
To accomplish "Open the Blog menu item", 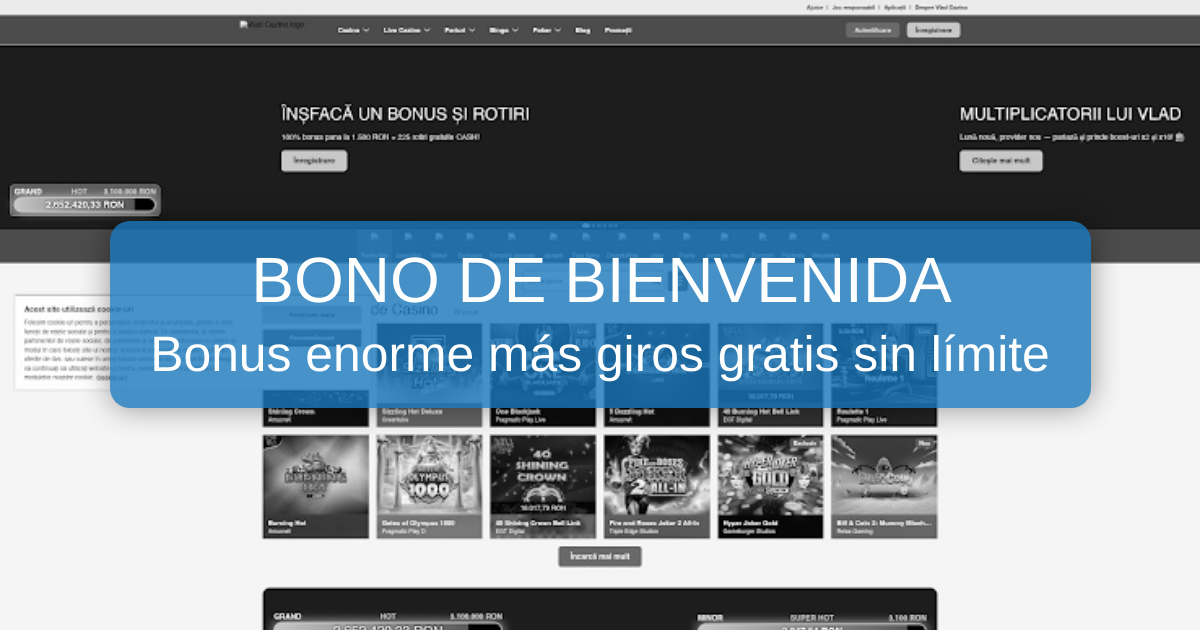I will pos(583,30).
